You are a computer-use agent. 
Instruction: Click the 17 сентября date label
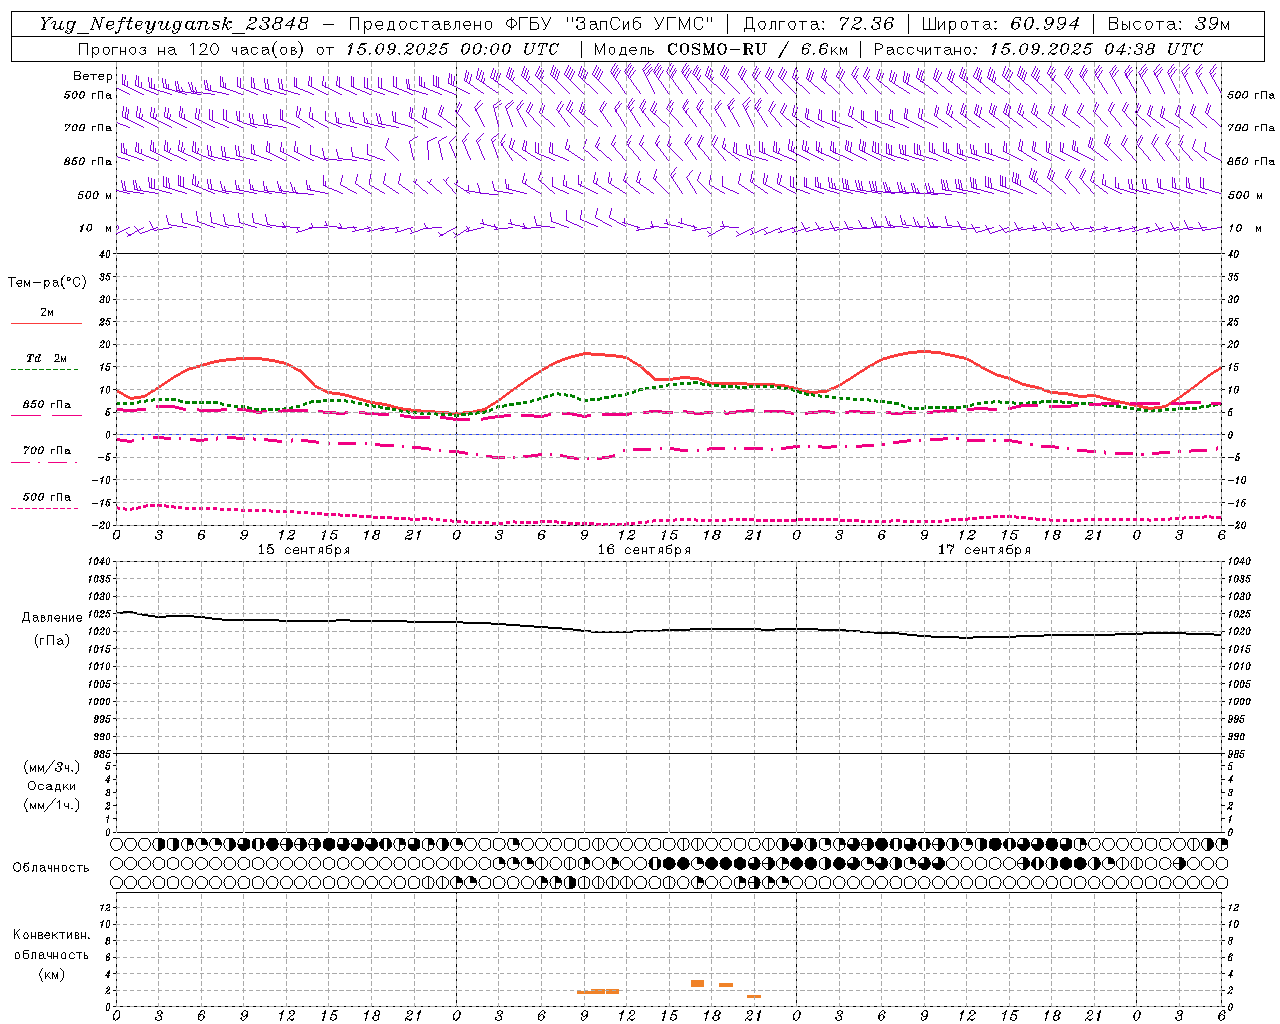984,550
